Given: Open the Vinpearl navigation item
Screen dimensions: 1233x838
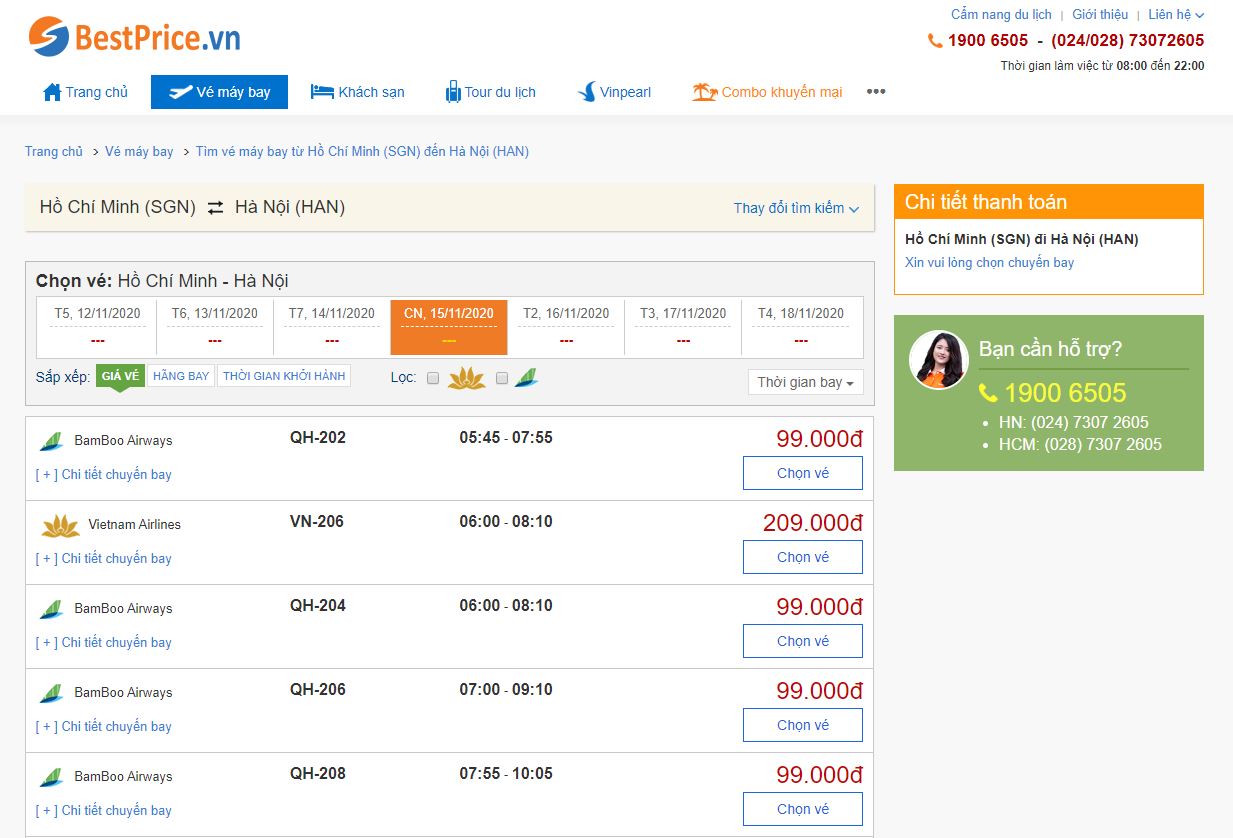Looking at the screenshot, I should pyautogui.click(x=614, y=92).
